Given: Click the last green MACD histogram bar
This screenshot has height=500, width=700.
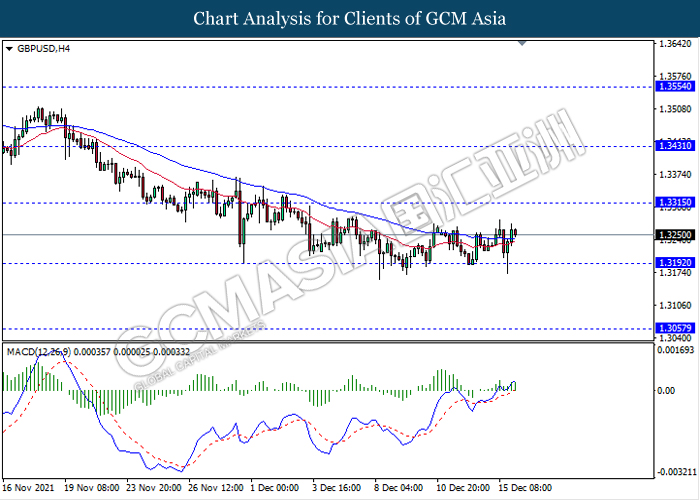Looking at the screenshot, I should tap(514, 386).
